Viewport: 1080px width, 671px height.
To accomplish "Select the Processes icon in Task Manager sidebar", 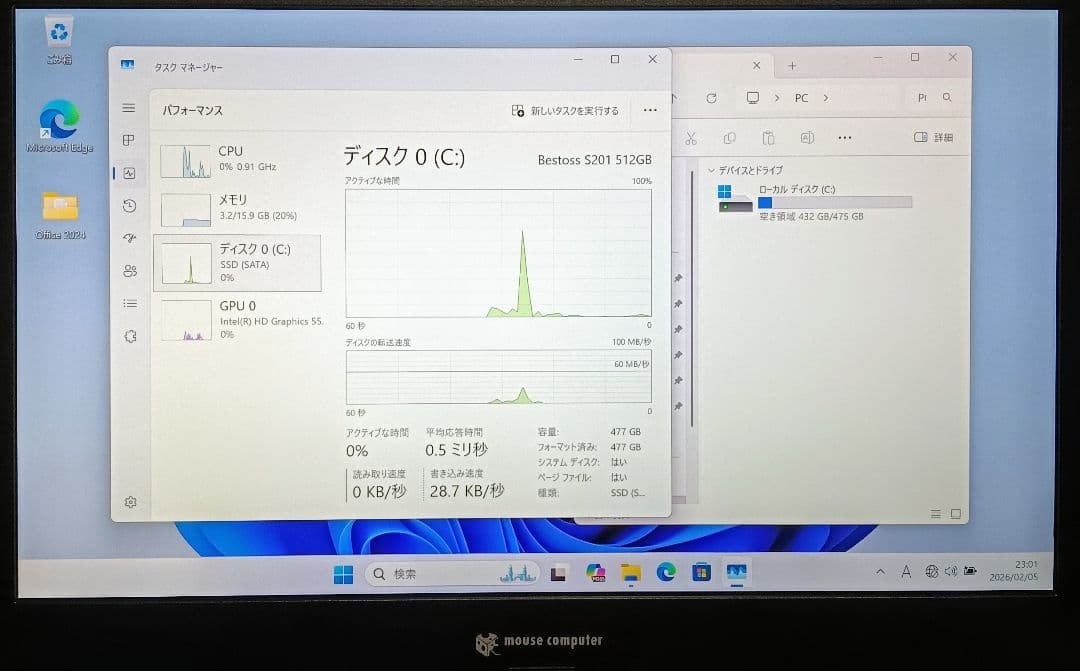I will click(130, 141).
